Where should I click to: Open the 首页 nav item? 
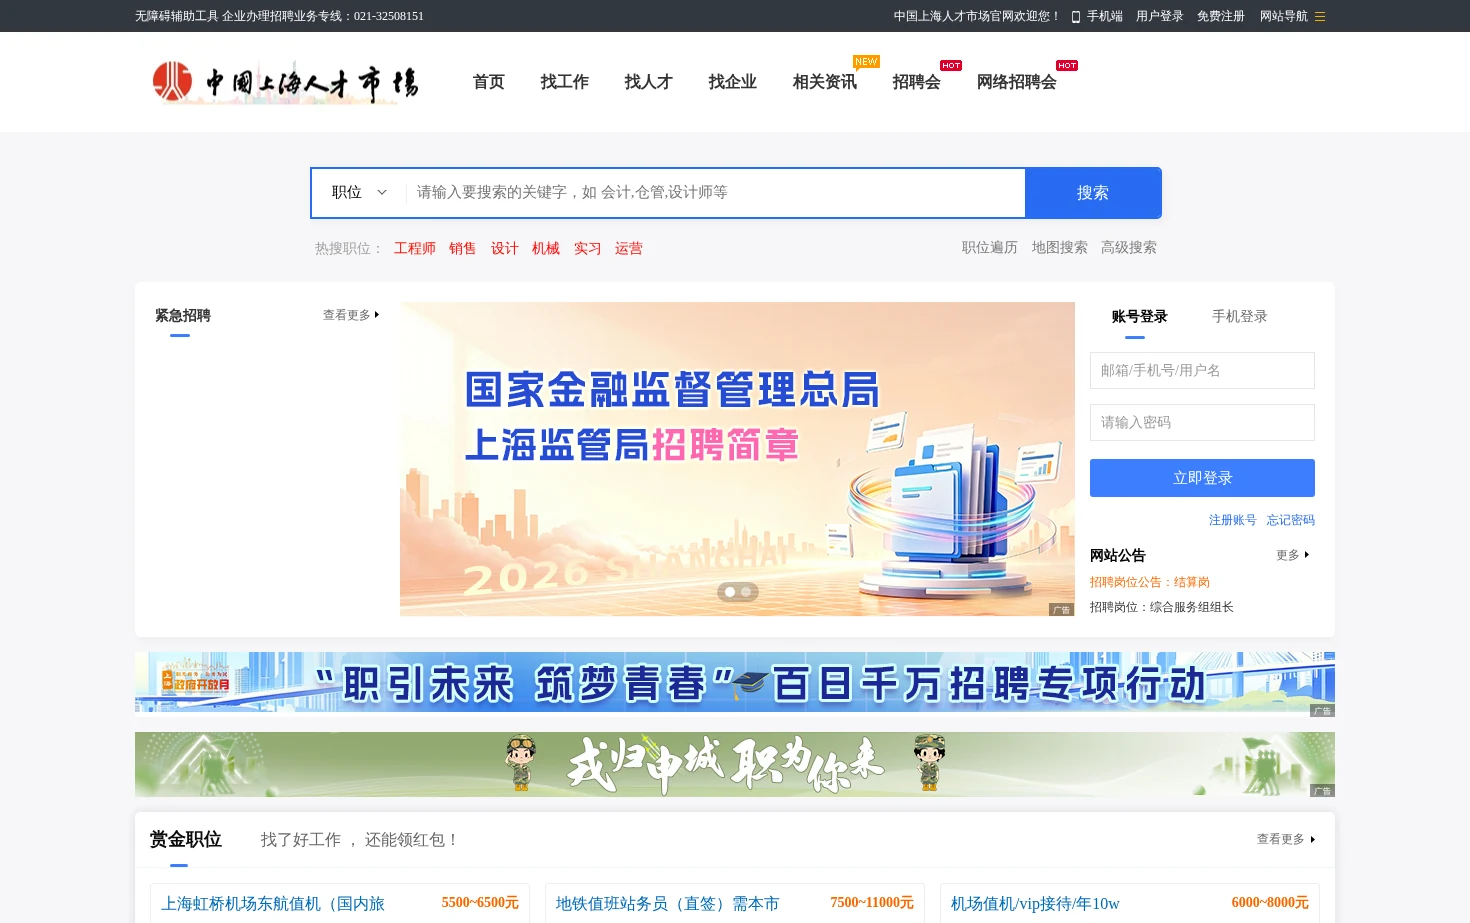pyautogui.click(x=489, y=82)
